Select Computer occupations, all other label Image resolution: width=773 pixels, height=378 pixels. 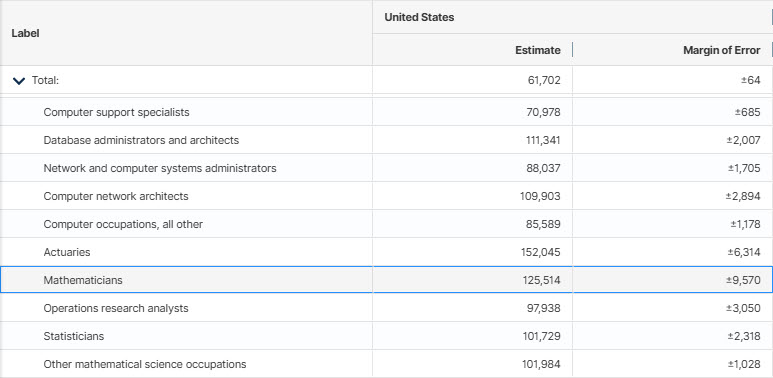point(123,224)
